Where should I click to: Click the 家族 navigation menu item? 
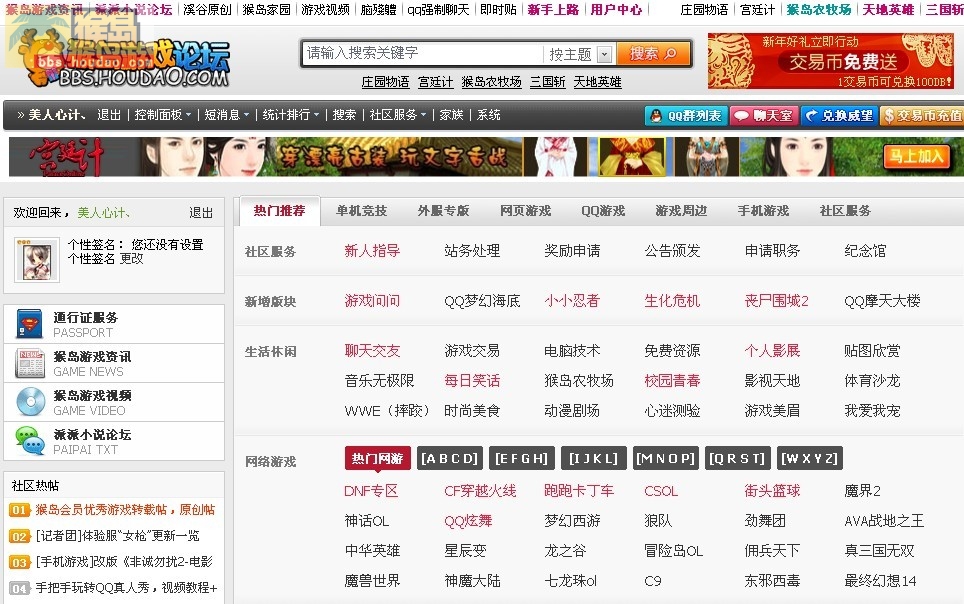coord(451,115)
